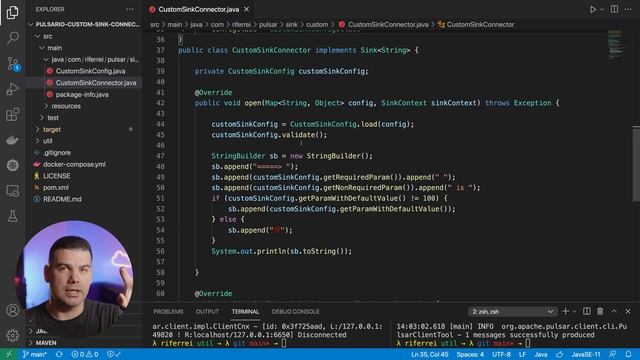The height and width of the screenshot is (360, 640).
Task: Switch to the TERMINAL panel tab
Action: click(x=245, y=311)
